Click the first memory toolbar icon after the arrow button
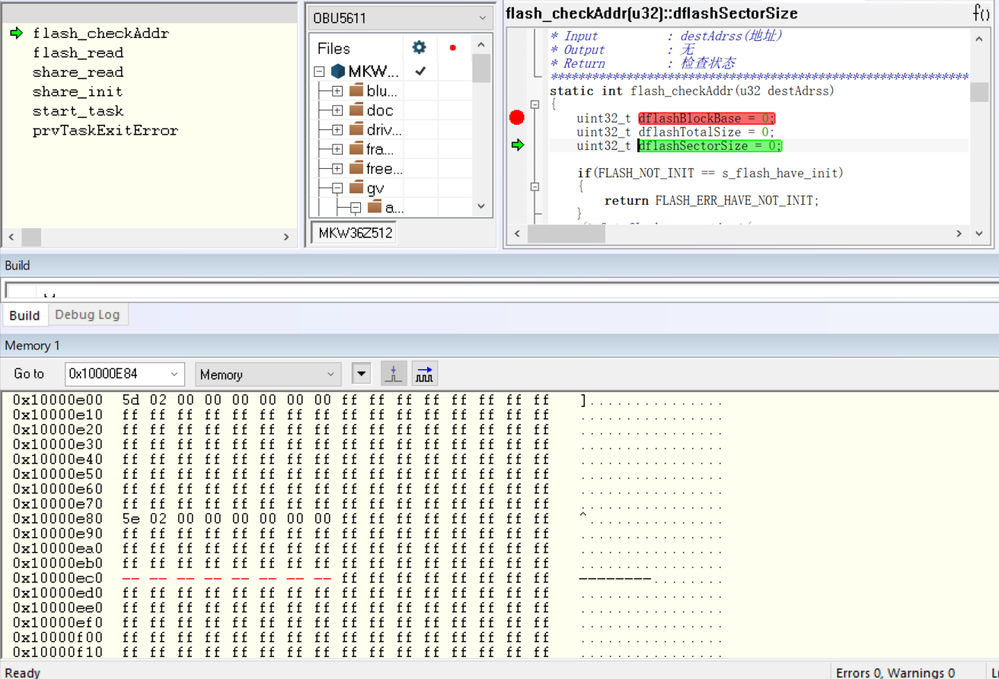 tap(393, 374)
